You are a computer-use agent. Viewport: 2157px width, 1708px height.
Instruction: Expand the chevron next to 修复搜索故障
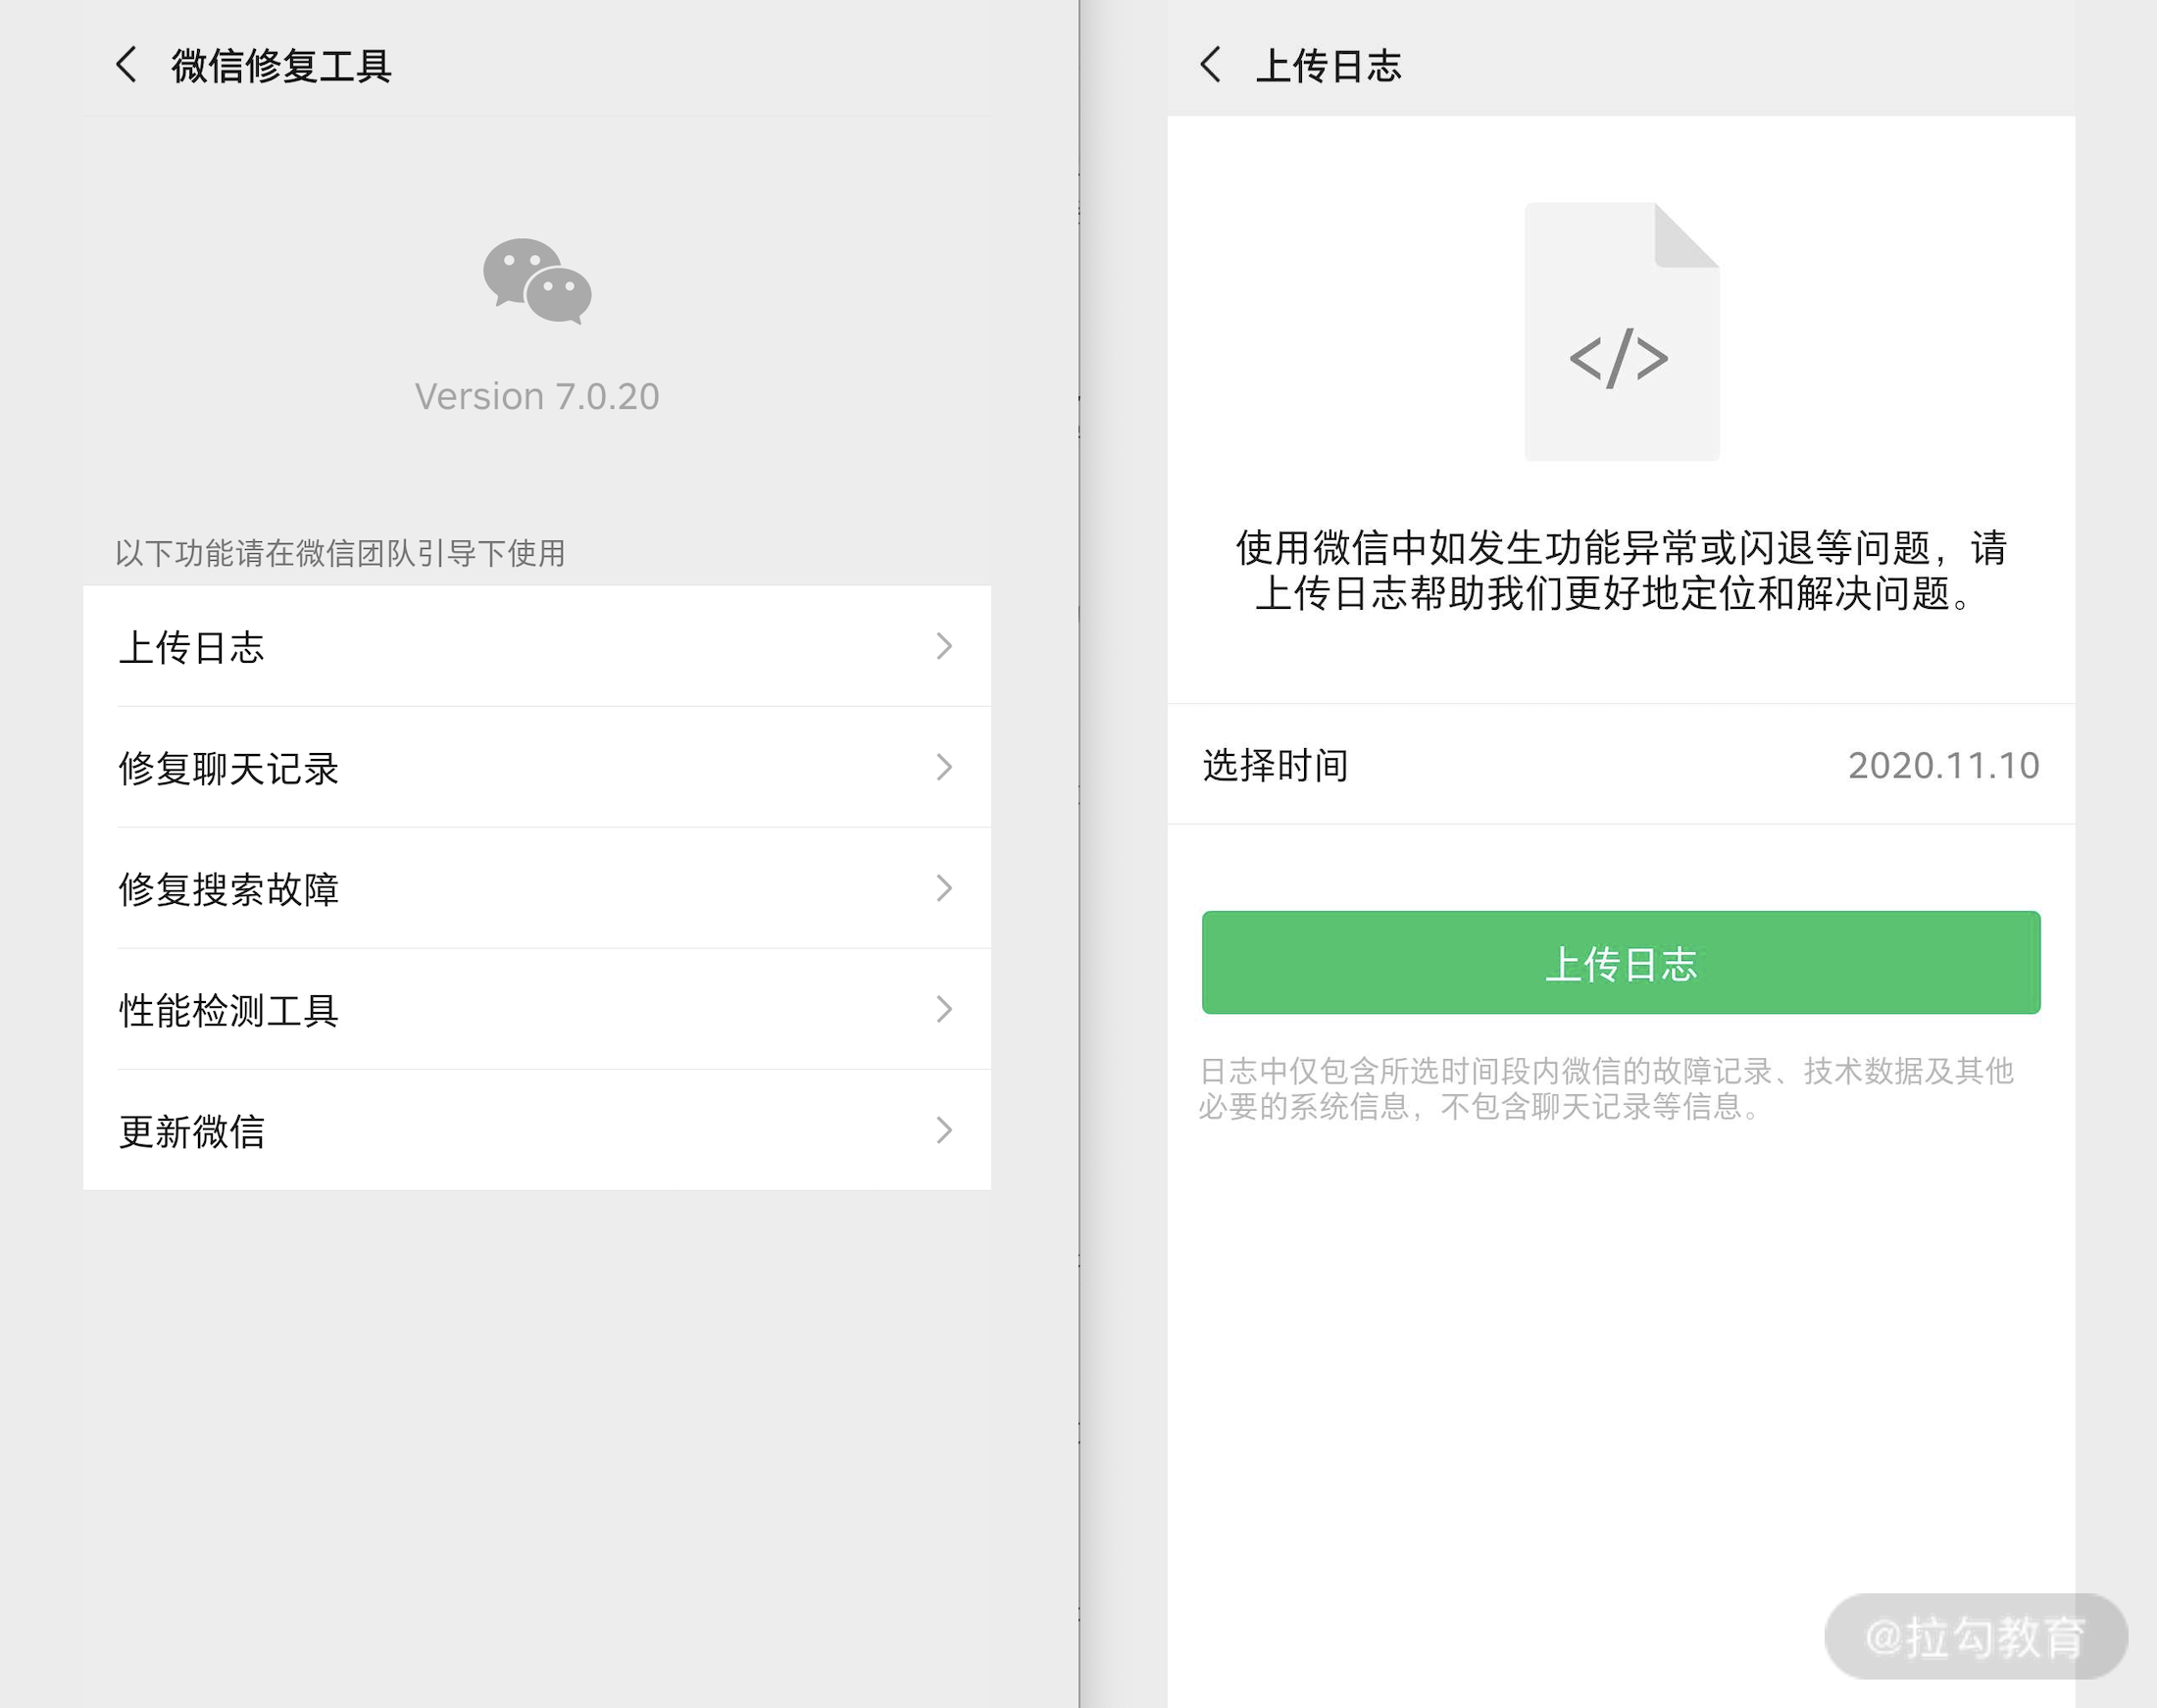pyautogui.click(x=944, y=888)
